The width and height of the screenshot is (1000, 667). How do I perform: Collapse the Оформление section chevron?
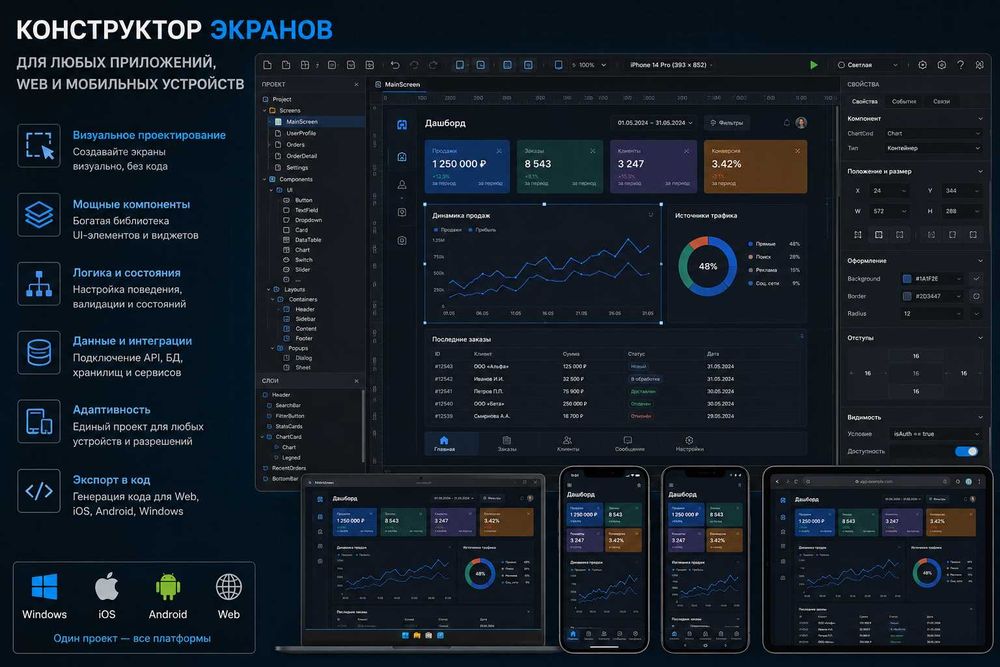point(980,261)
